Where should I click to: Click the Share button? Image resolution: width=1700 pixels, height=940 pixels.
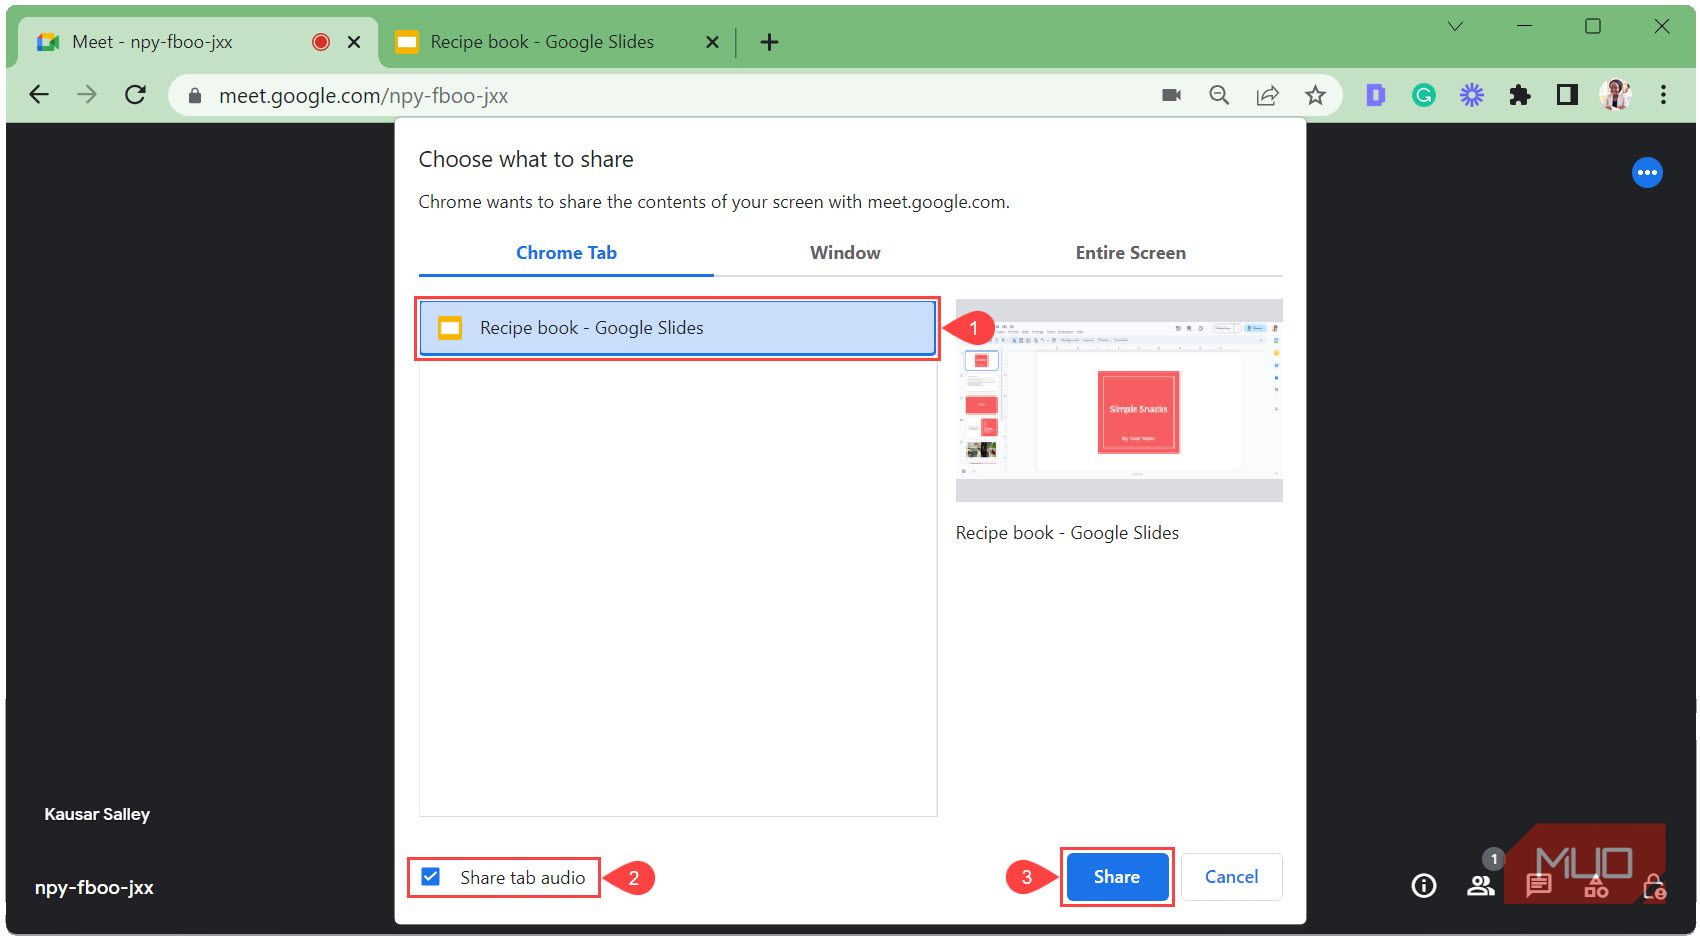(x=1117, y=876)
